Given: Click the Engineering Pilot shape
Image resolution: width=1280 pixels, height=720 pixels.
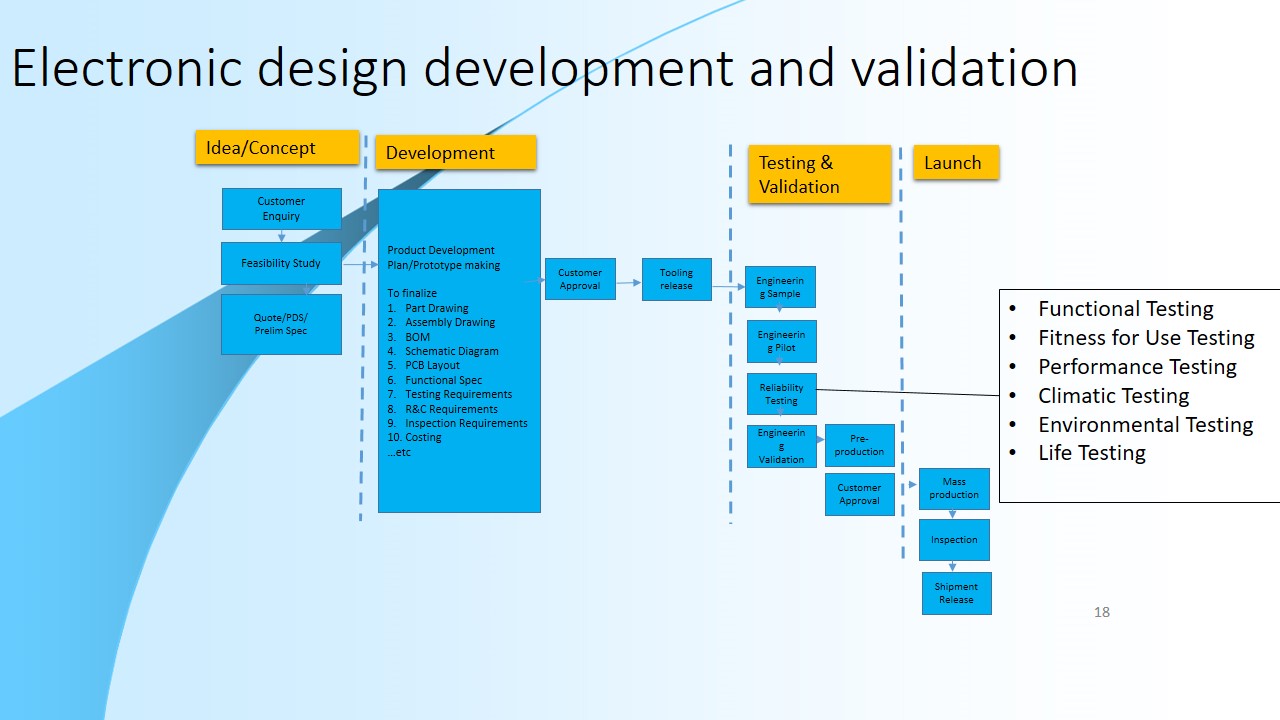Looking at the screenshot, I should (x=781, y=340).
